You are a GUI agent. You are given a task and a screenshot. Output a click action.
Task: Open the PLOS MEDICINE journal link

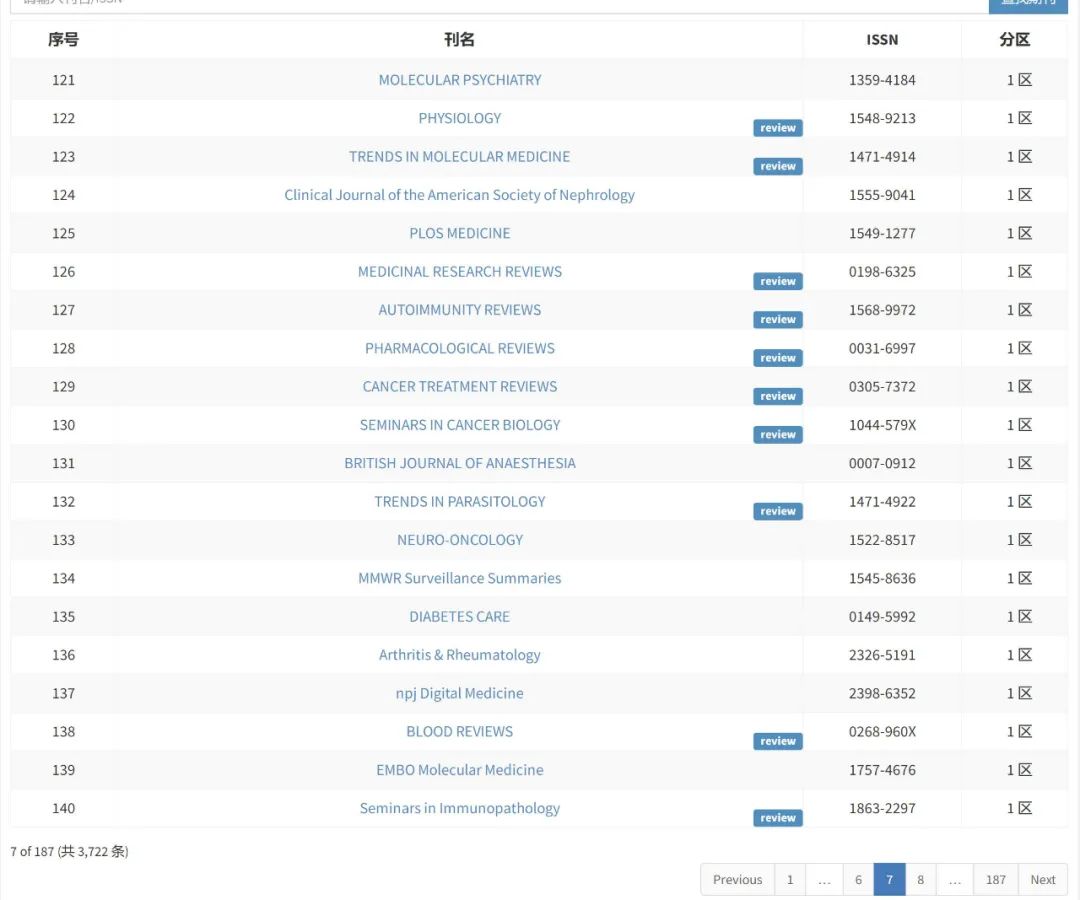tap(459, 233)
